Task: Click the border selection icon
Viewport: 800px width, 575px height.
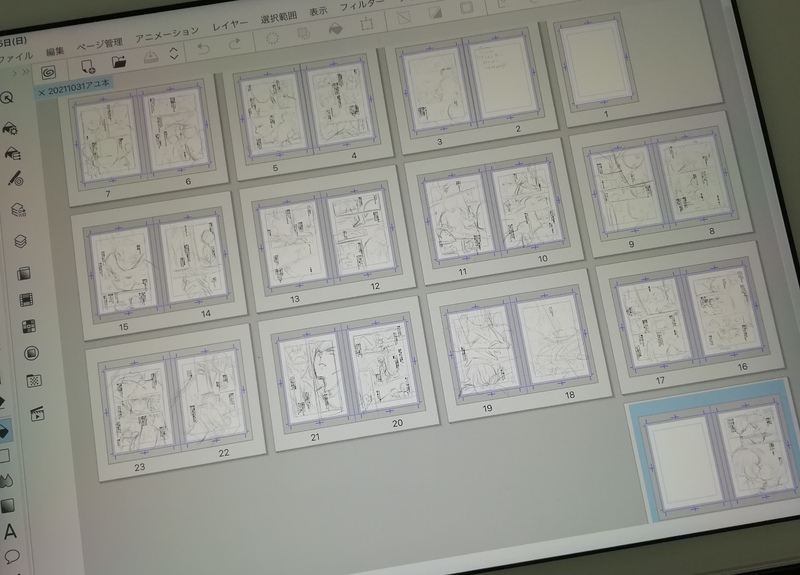Action: 466,8
